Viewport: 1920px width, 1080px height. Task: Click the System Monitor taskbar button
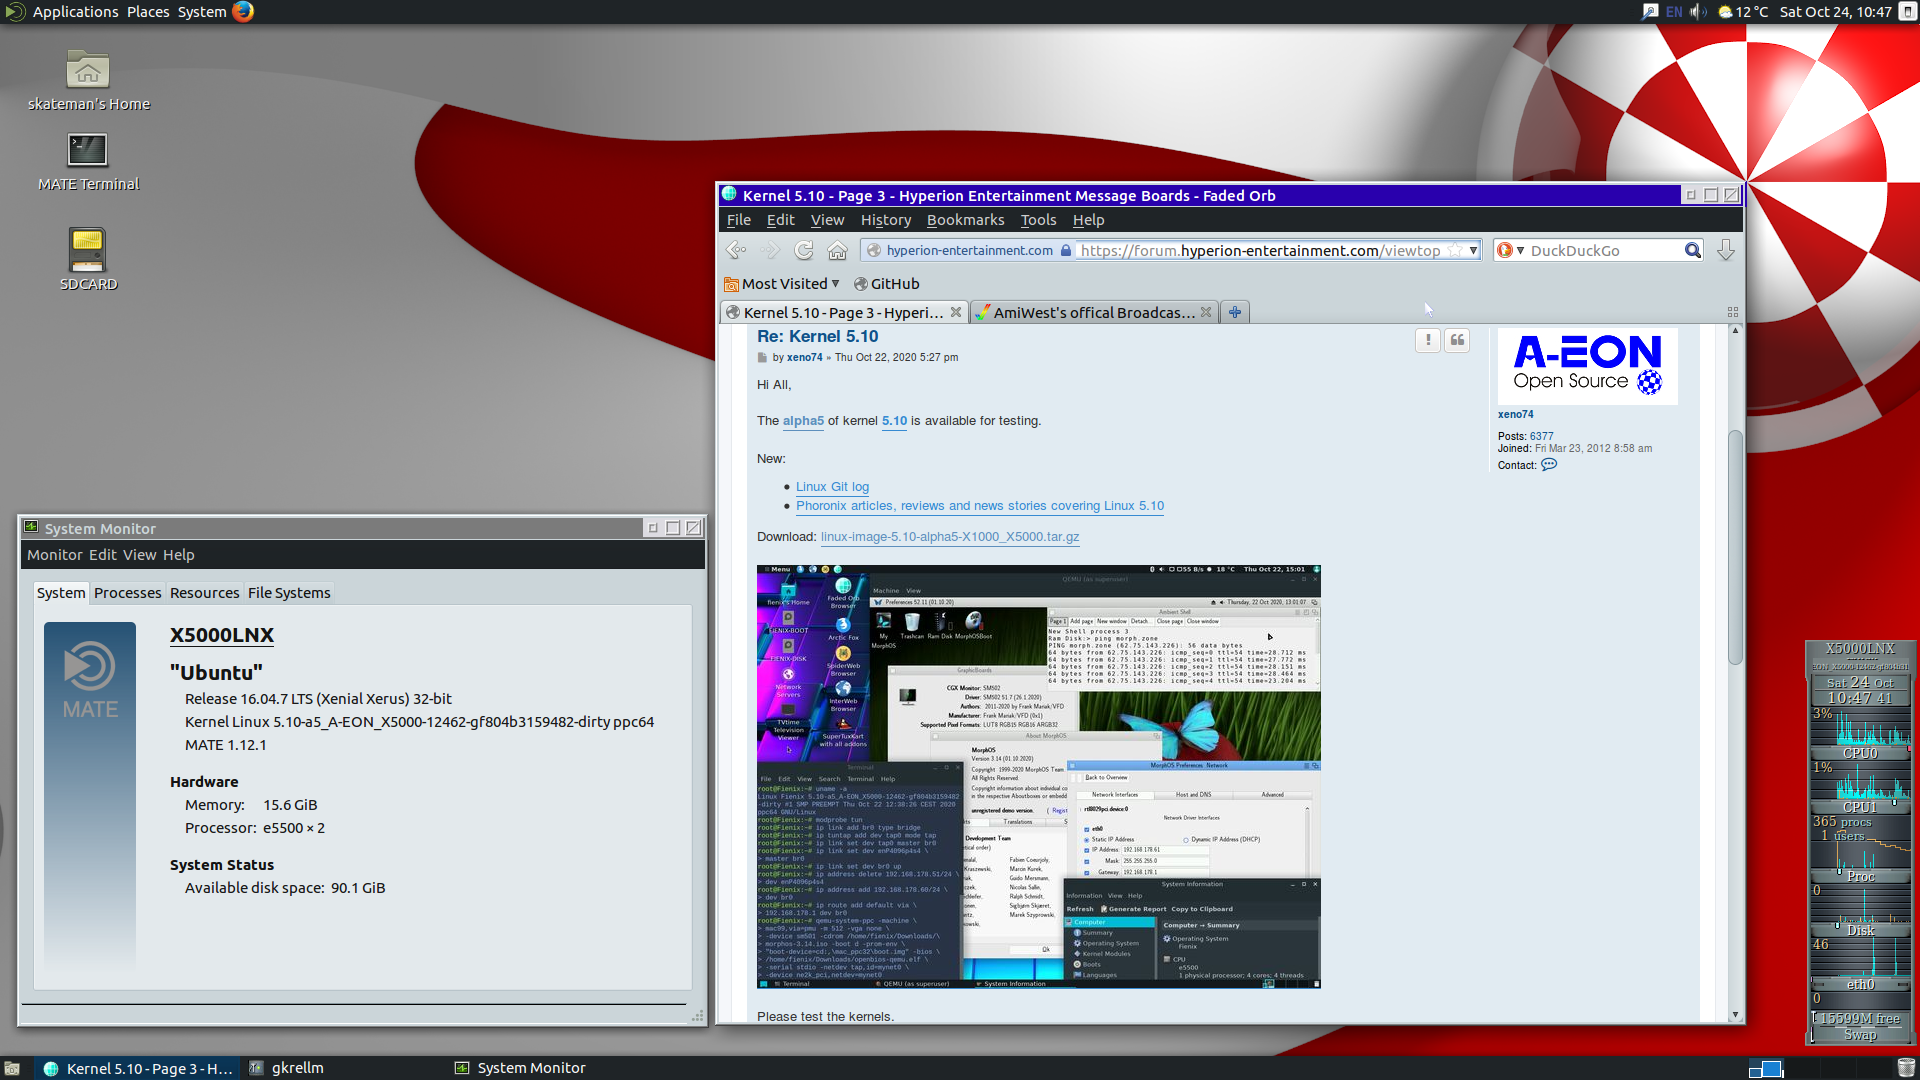(520, 1068)
